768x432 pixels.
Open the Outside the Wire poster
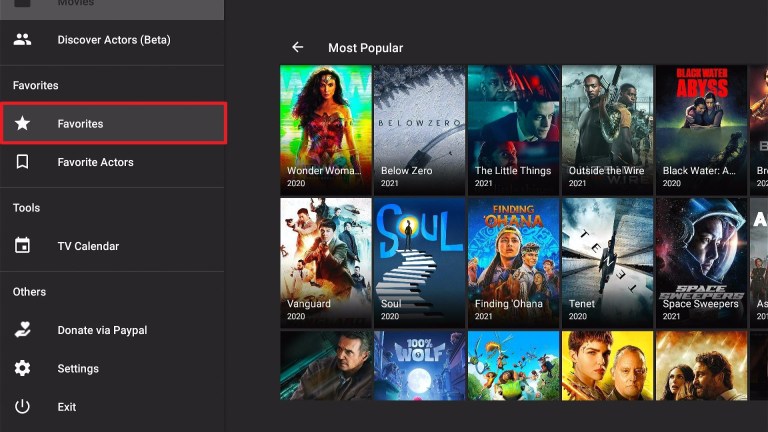[607, 130]
